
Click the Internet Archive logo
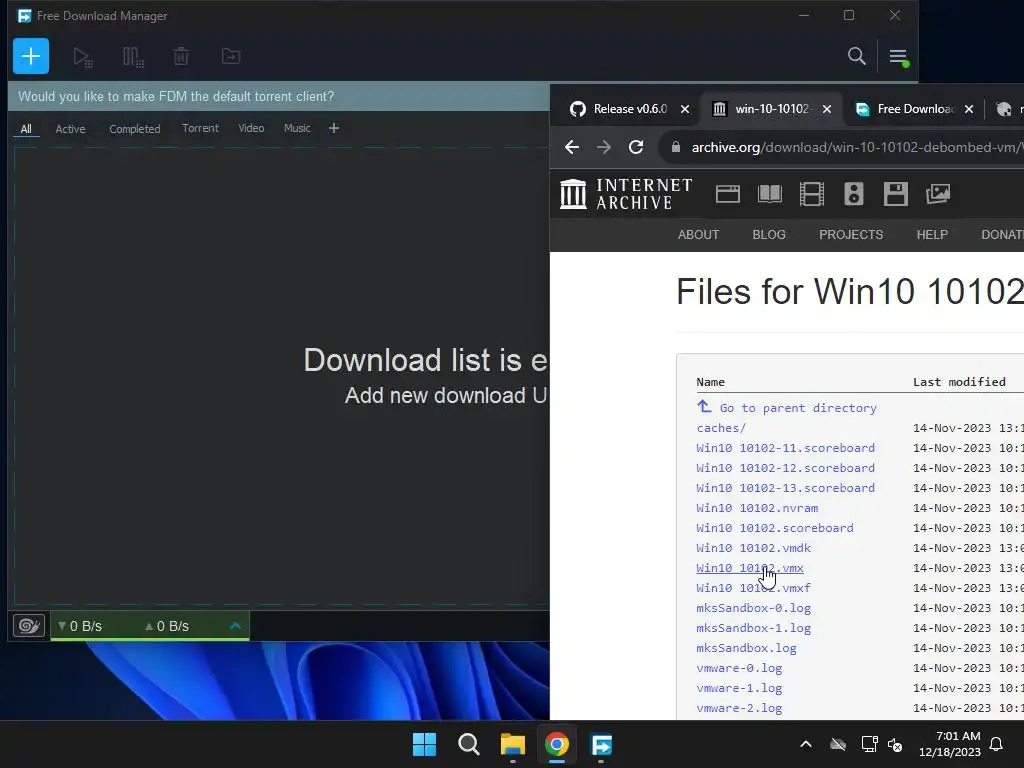[626, 194]
